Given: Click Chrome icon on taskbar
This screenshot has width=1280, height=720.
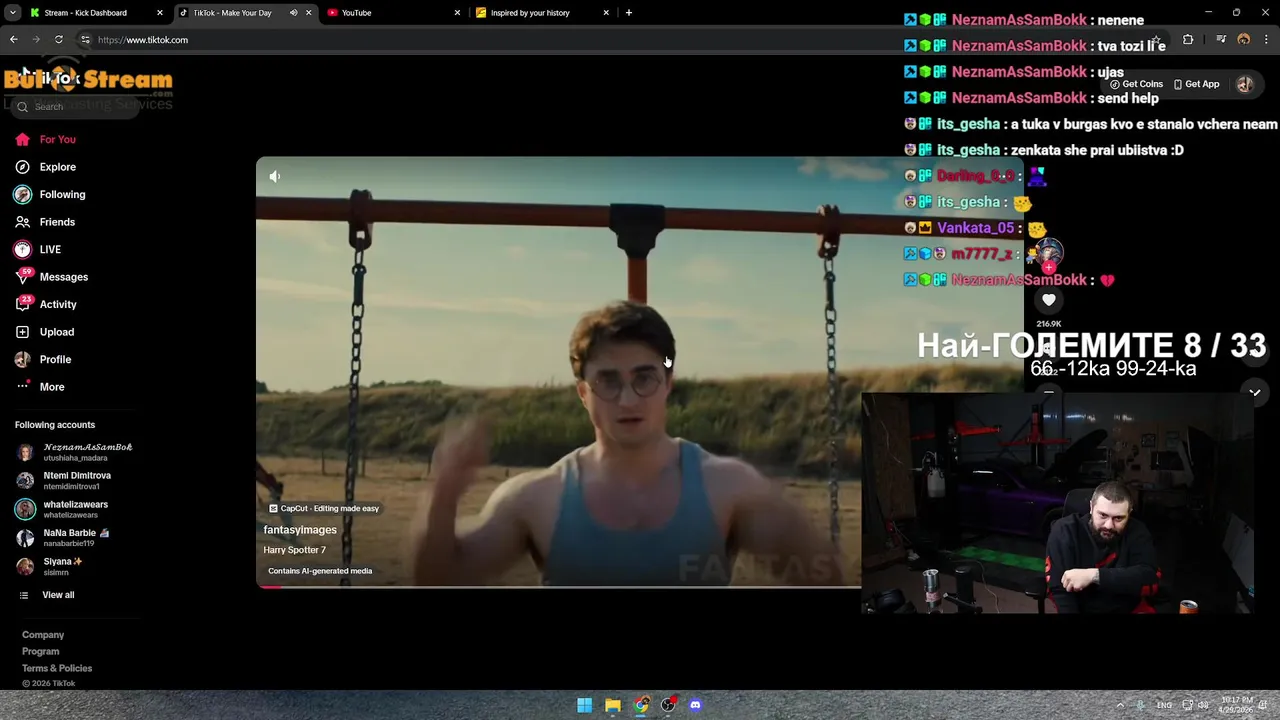Looking at the screenshot, I should [641, 705].
